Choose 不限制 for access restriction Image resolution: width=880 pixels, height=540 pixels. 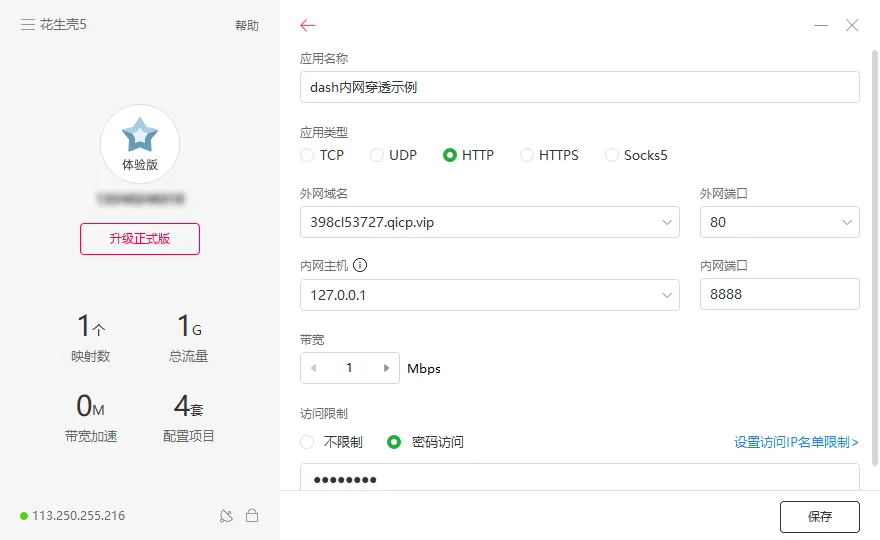pyautogui.click(x=308, y=442)
